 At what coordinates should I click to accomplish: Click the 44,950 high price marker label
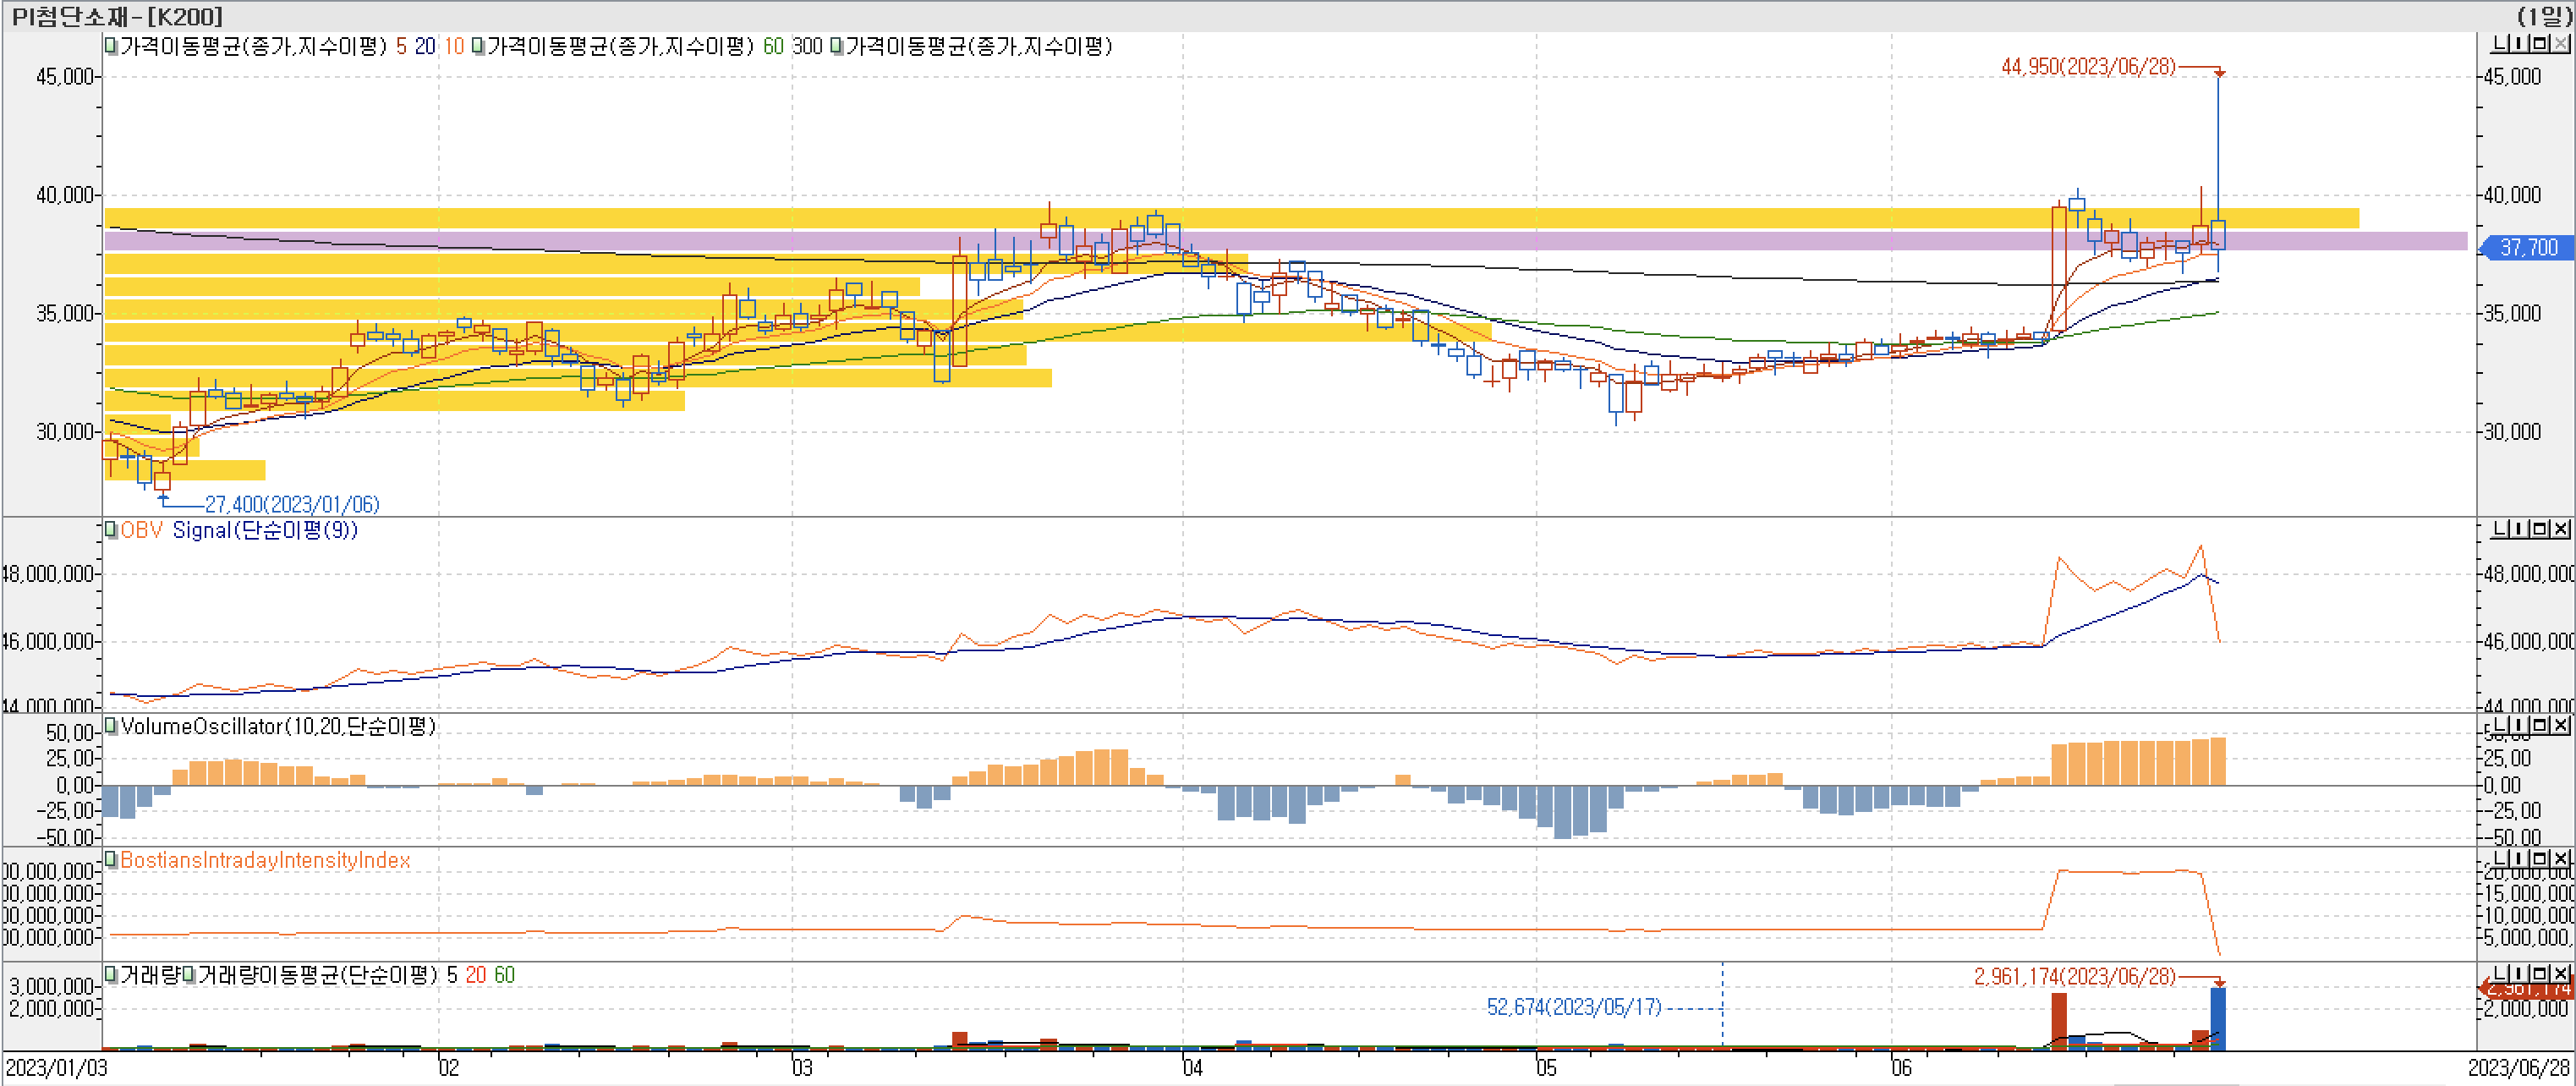click(x=2087, y=67)
